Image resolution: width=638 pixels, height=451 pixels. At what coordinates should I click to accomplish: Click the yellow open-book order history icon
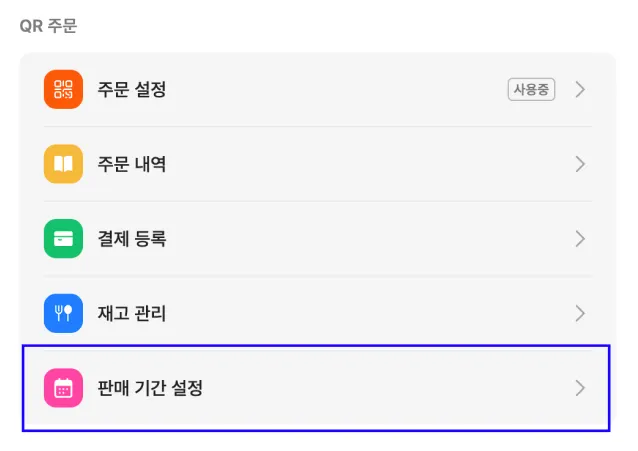pos(63,164)
